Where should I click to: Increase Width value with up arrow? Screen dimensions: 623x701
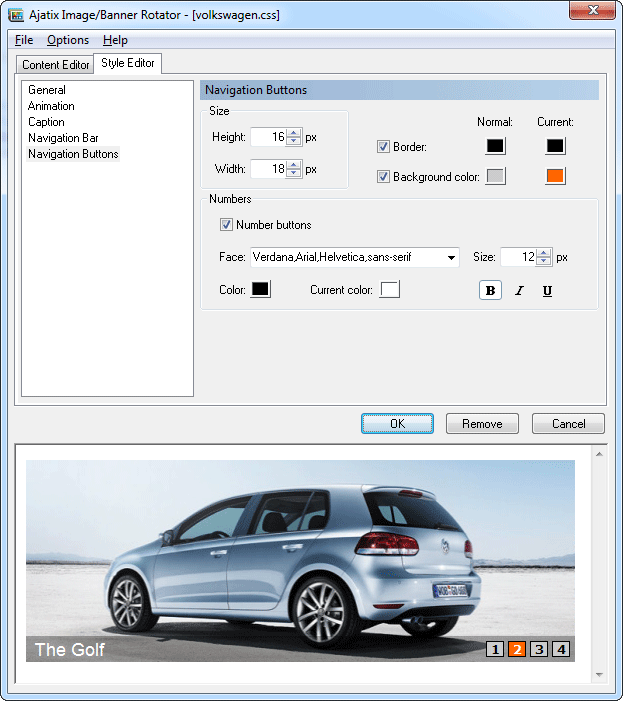pos(293,165)
